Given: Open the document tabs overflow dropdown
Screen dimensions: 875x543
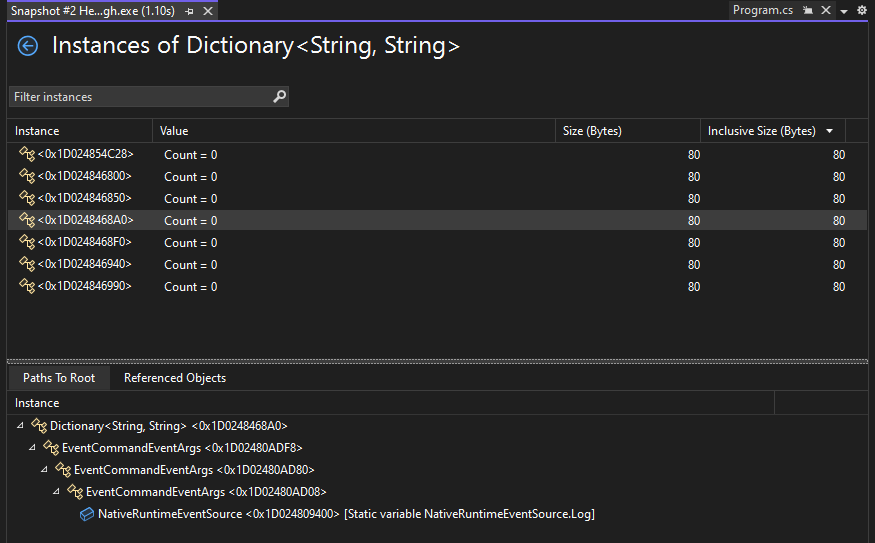Looking at the screenshot, I should (x=845, y=10).
